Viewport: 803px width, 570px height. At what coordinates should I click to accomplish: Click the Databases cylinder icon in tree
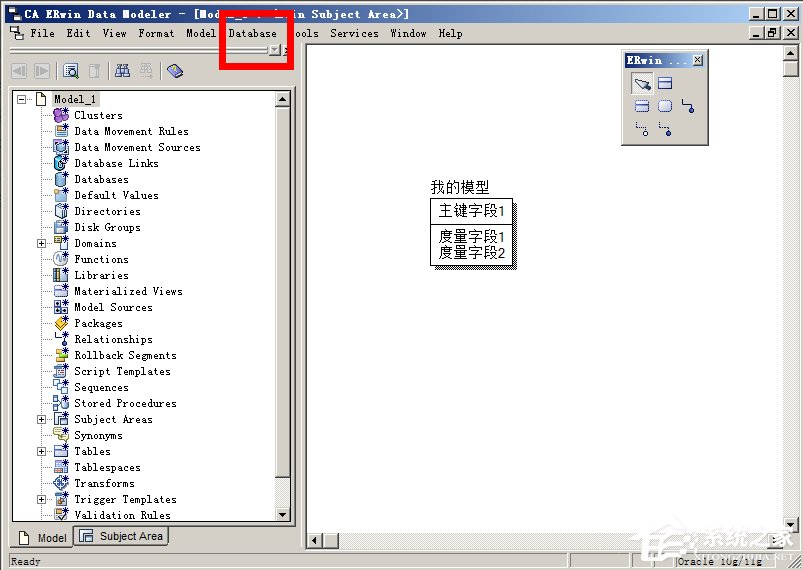[x=61, y=179]
